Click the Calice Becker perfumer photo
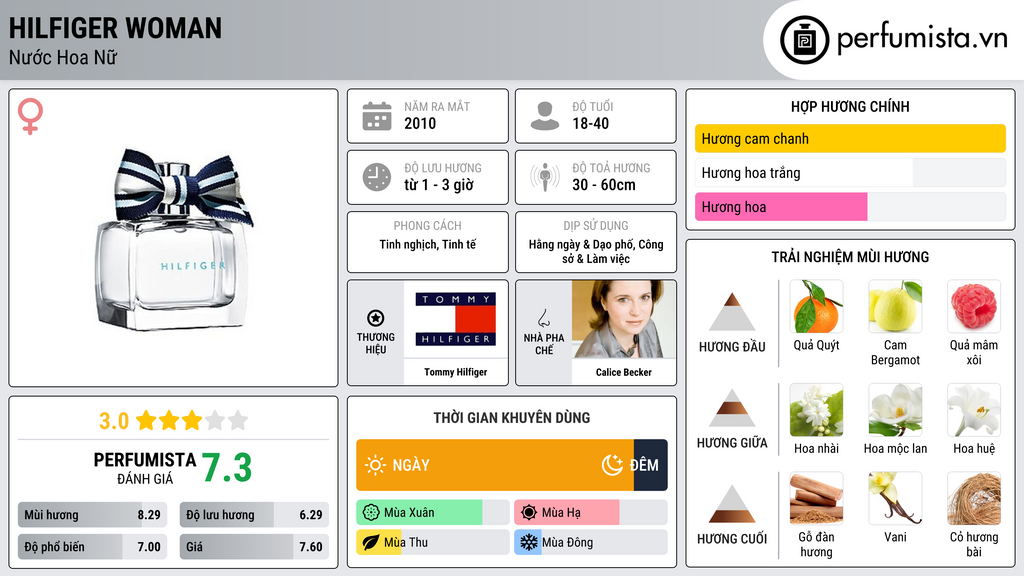Viewport: 1024px width, 576px height. (x=624, y=319)
